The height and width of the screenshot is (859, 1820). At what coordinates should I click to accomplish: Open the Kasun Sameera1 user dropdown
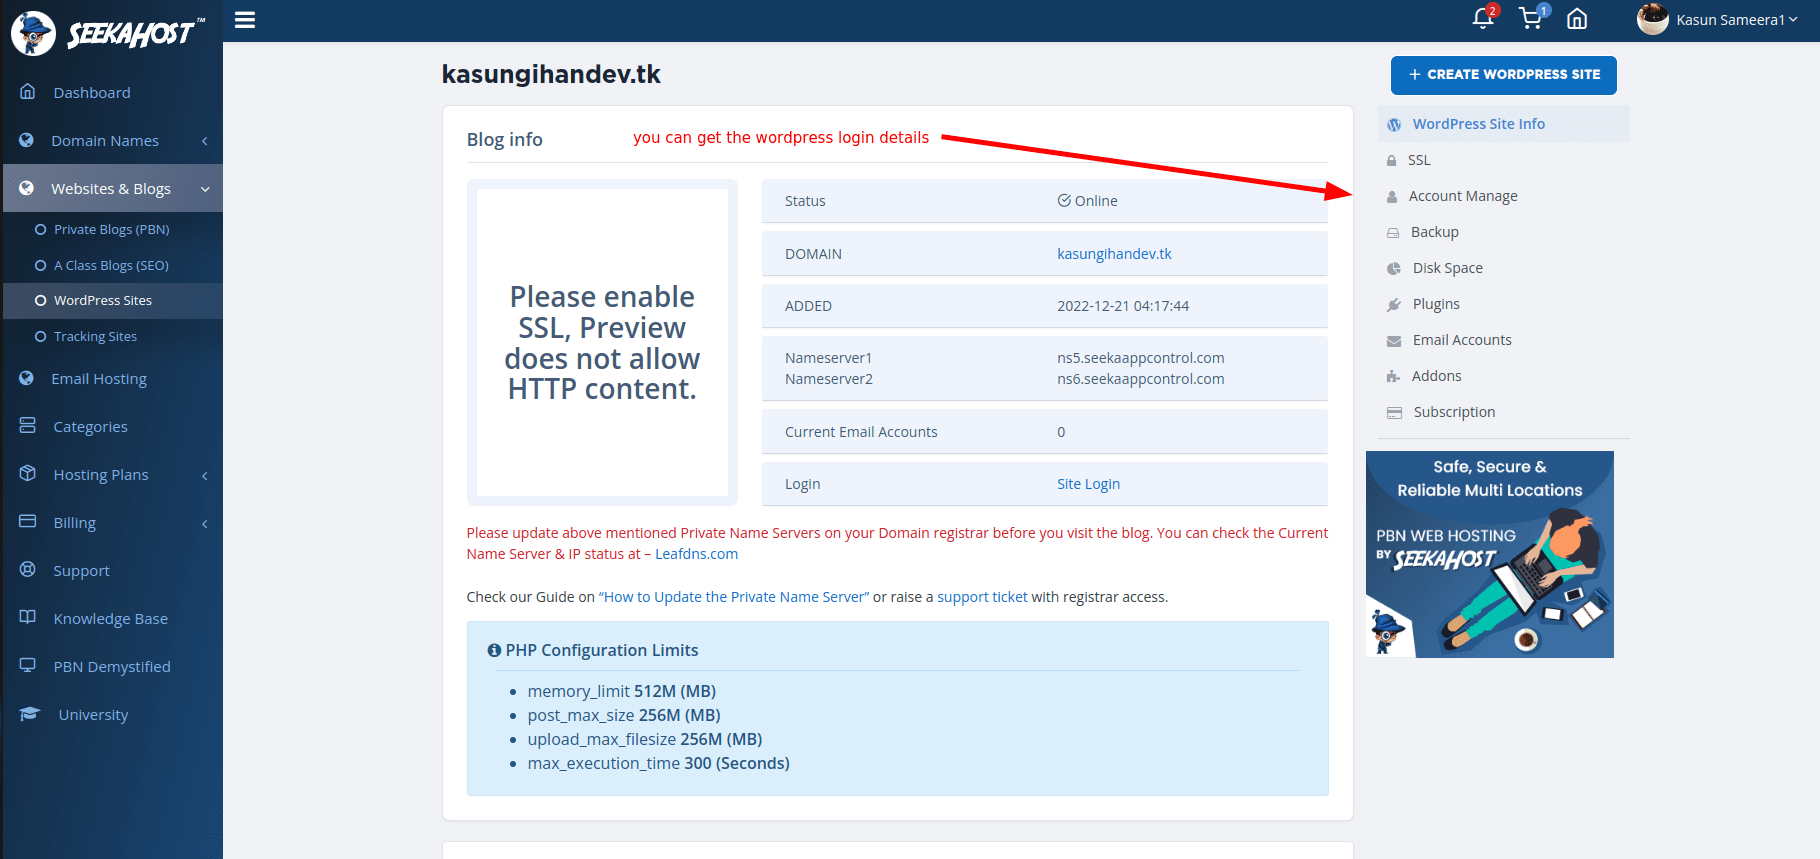pyautogui.click(x=1736, y=20)
